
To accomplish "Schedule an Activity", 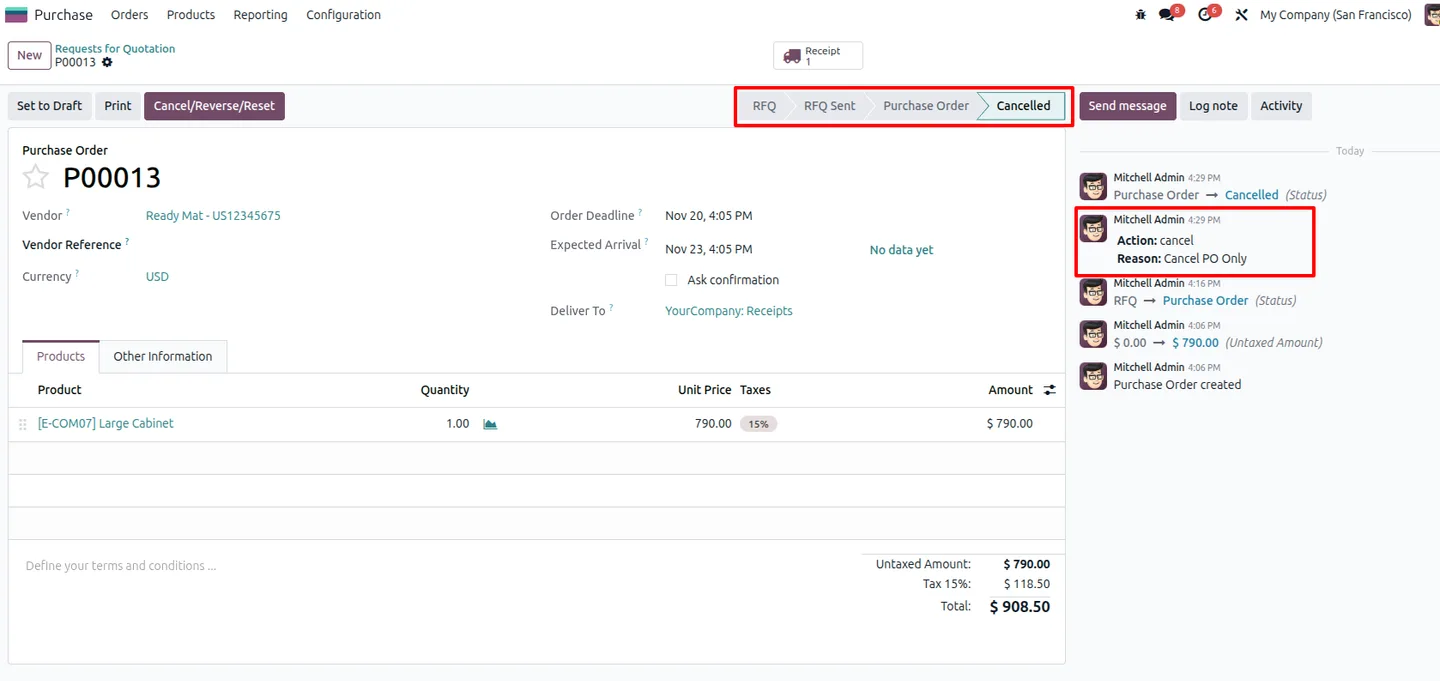I will tap(1281, 106).
